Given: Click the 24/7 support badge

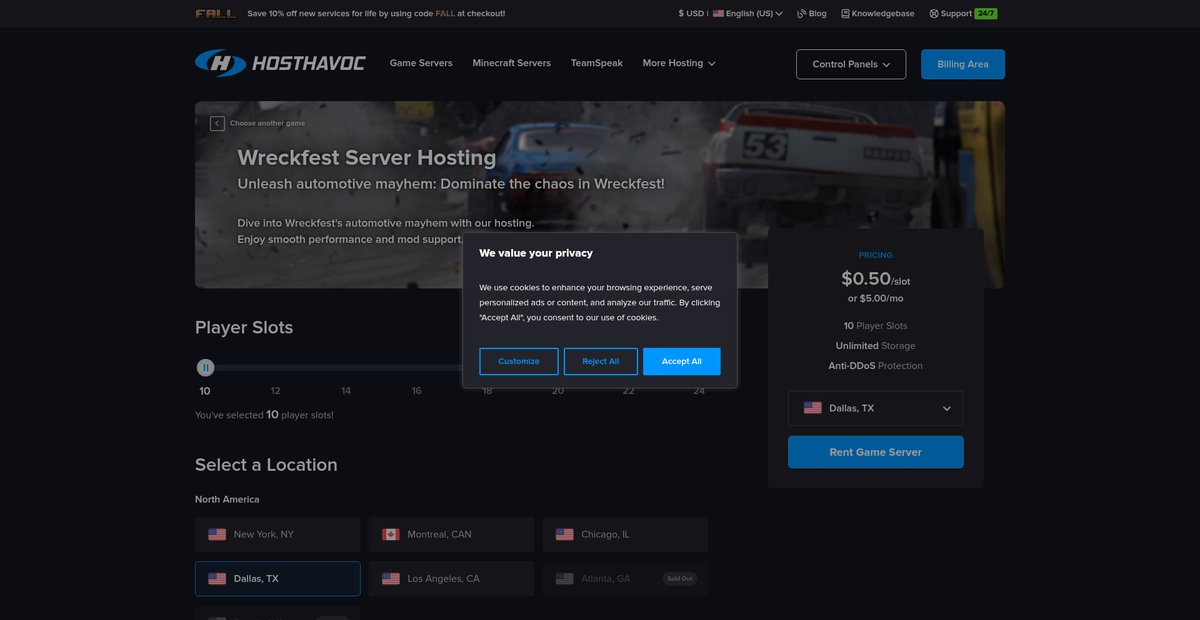Looking at the screenshot, I should click(x=986, y=14).
